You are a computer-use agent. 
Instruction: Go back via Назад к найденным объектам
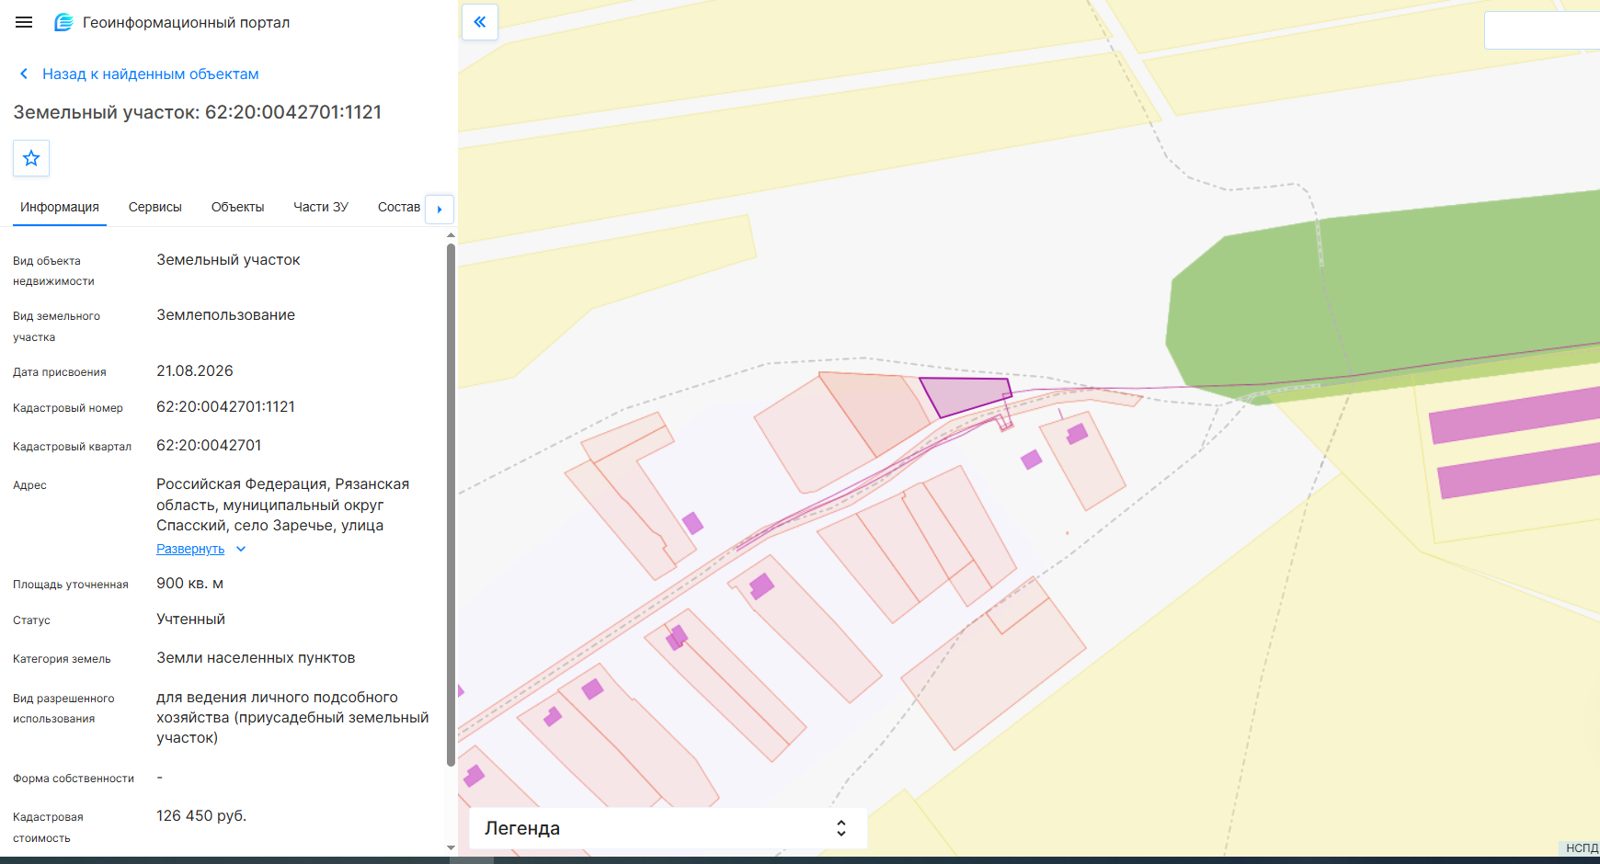pos(150,74)
